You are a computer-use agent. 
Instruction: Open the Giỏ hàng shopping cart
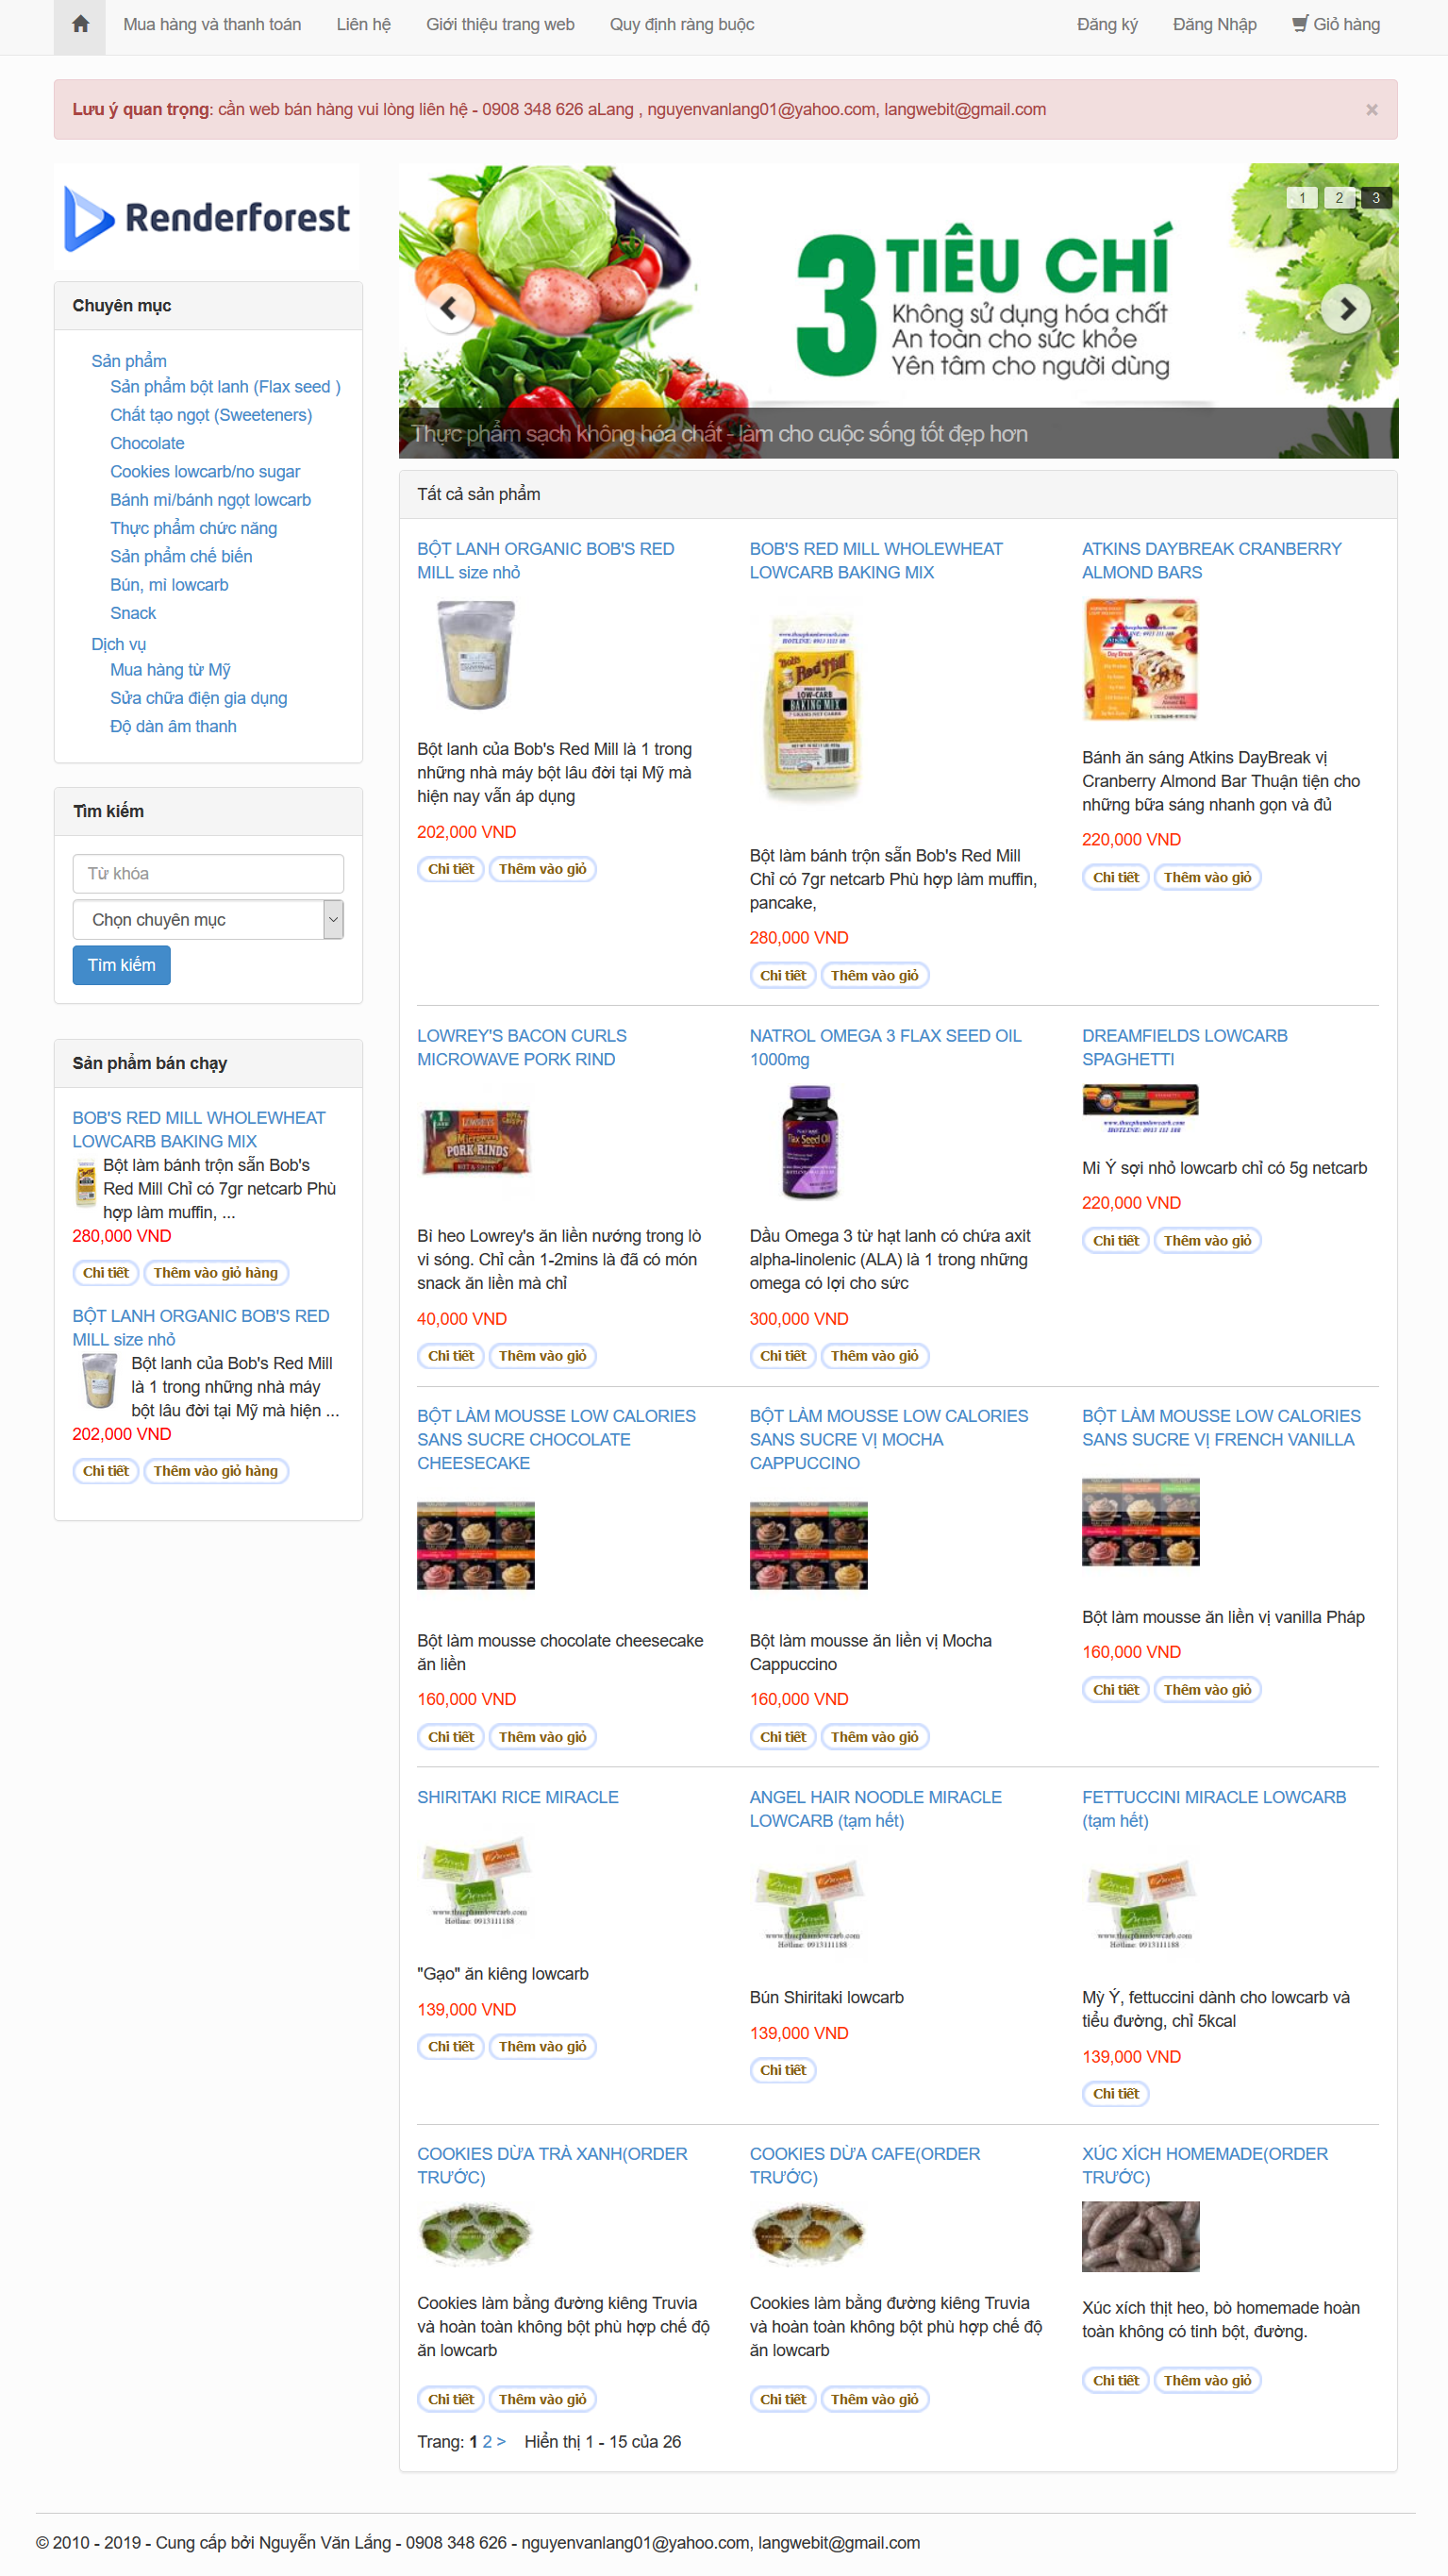pyautogui.click(x=1335, y=24)
